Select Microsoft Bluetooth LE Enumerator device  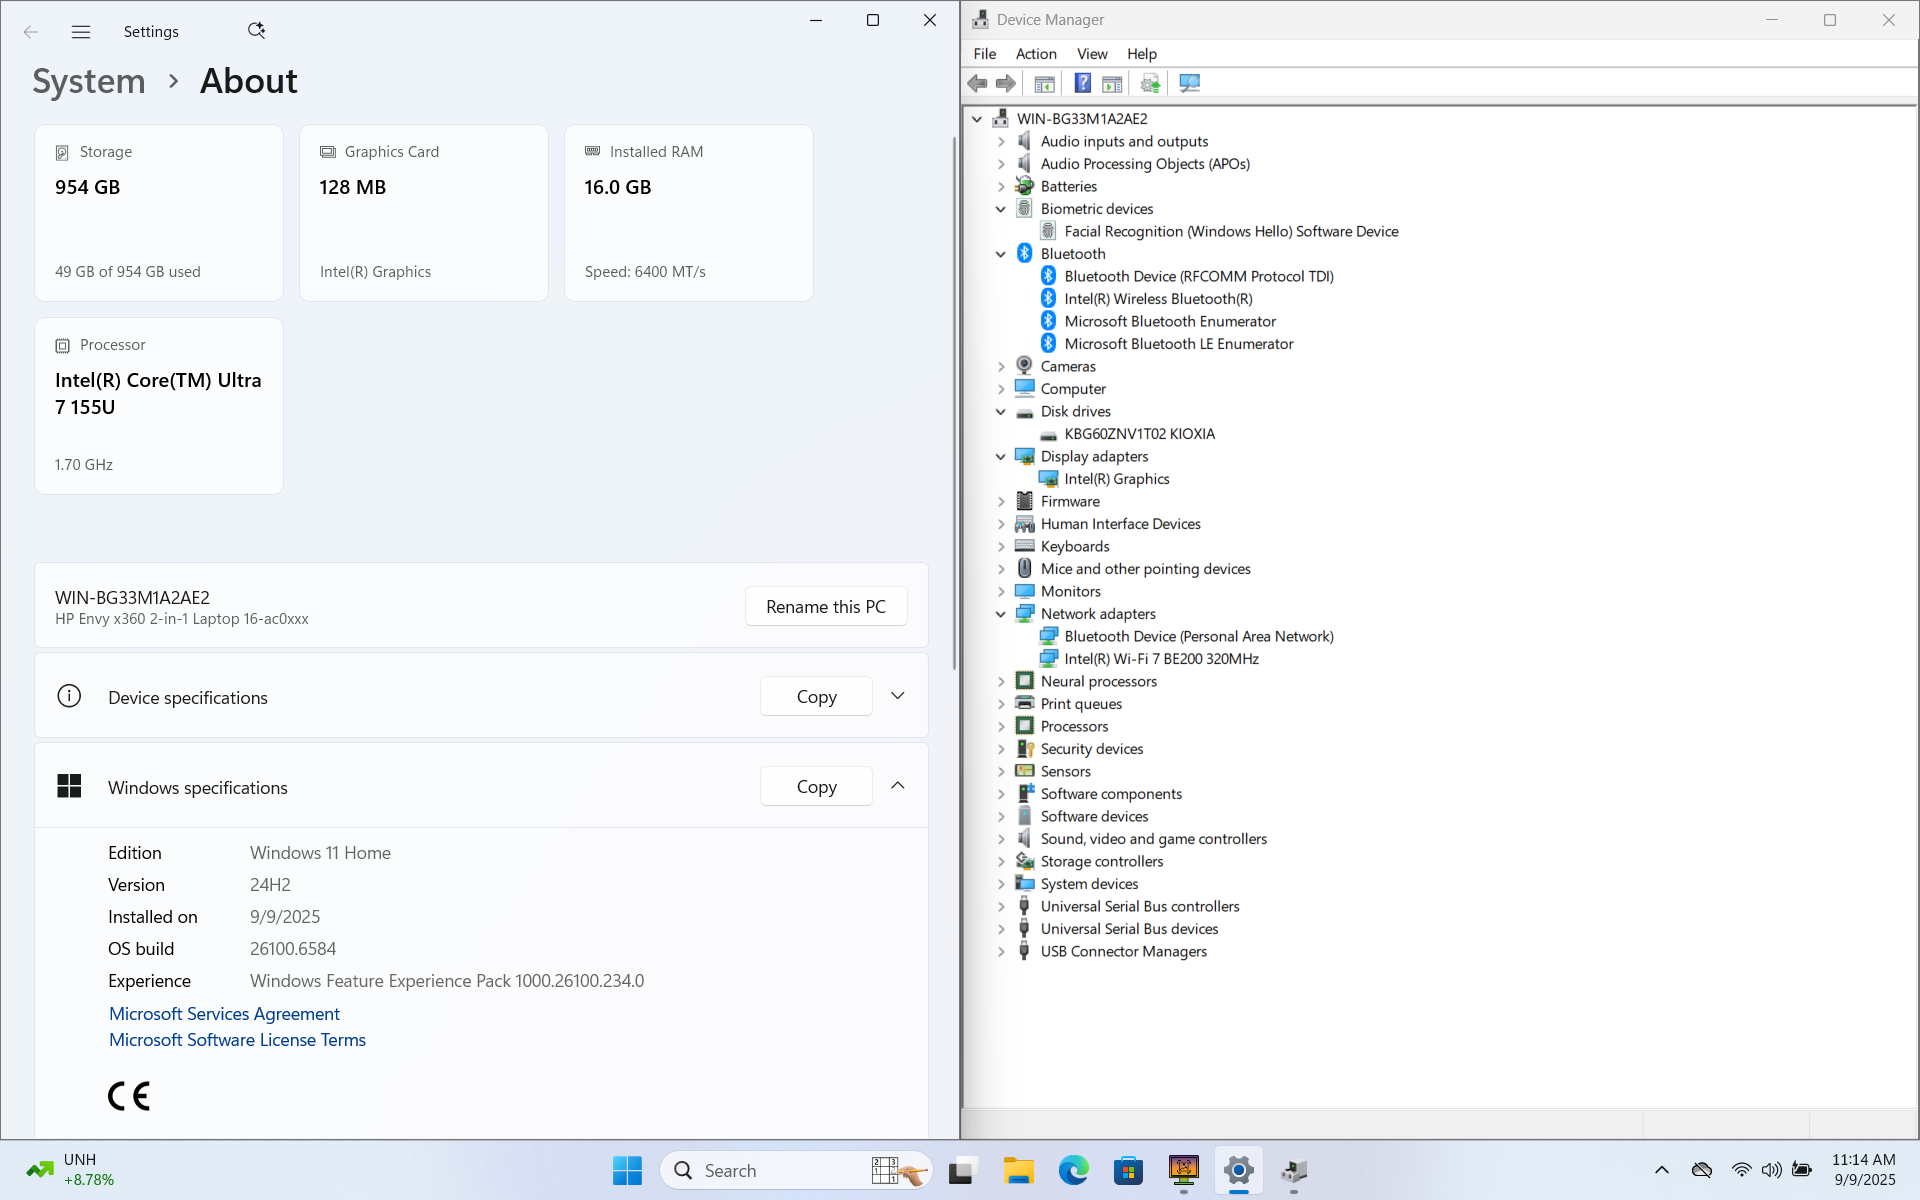pos(1179,344)
